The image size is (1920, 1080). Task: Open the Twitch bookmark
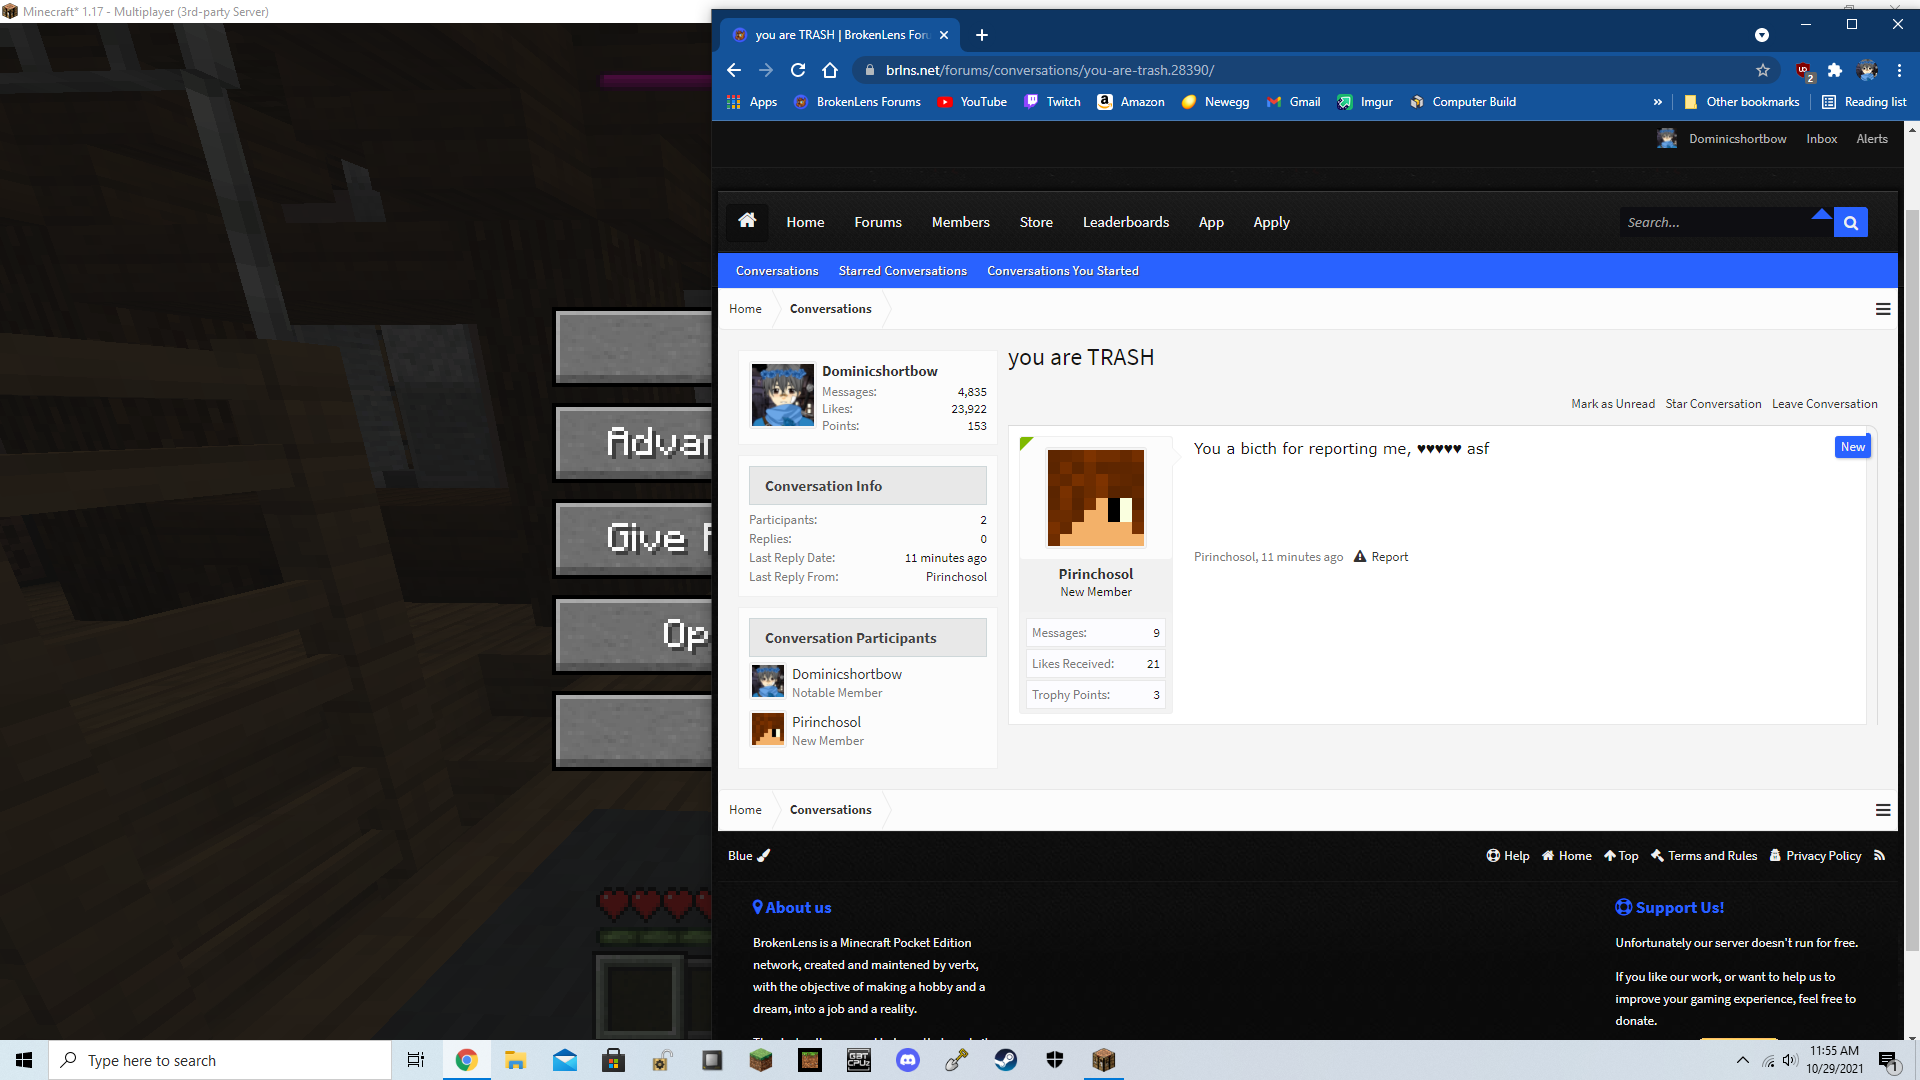pos(1053,102)
